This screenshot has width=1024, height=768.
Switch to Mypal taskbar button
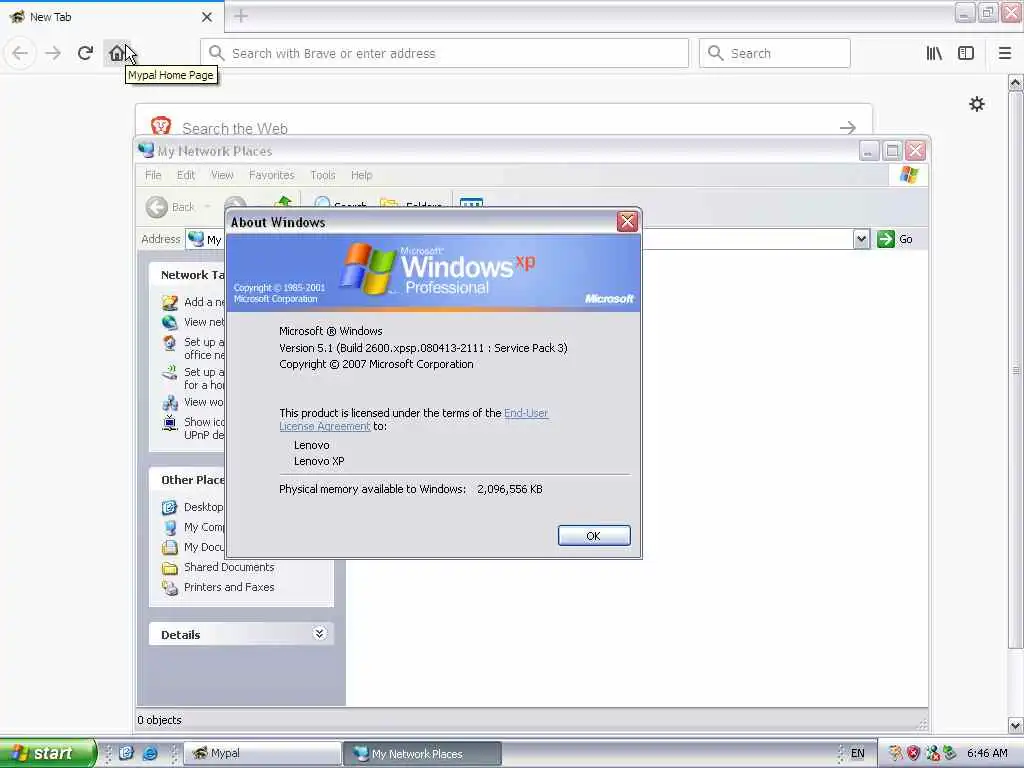click(263, 753)
